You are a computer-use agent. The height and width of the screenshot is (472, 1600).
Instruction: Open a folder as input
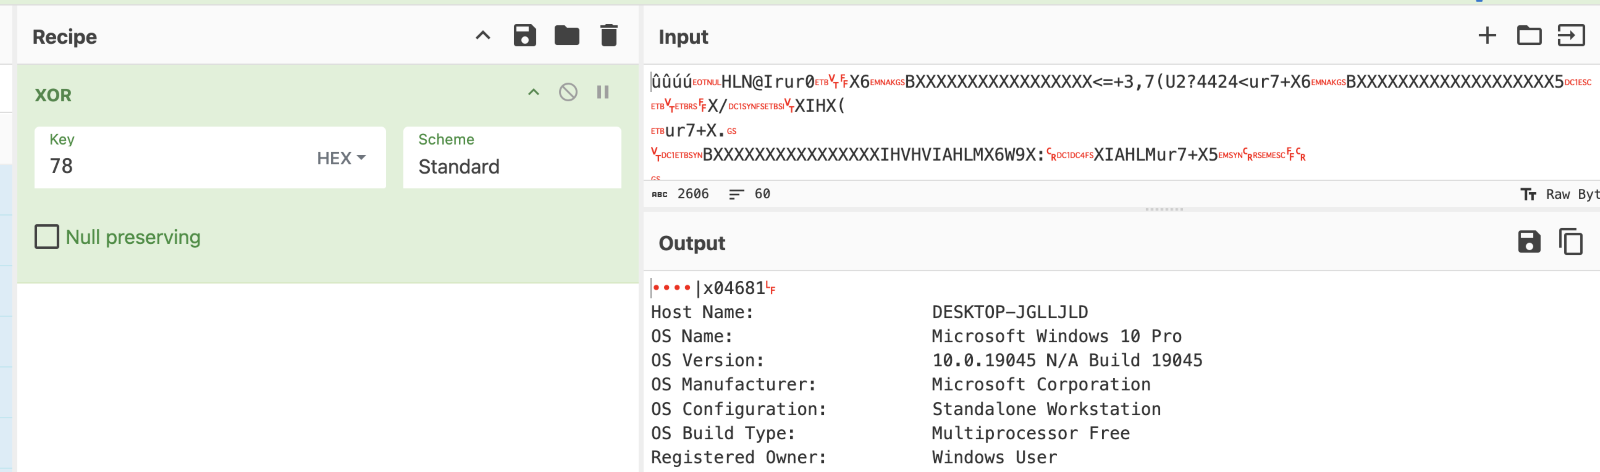click(1529, 36)
